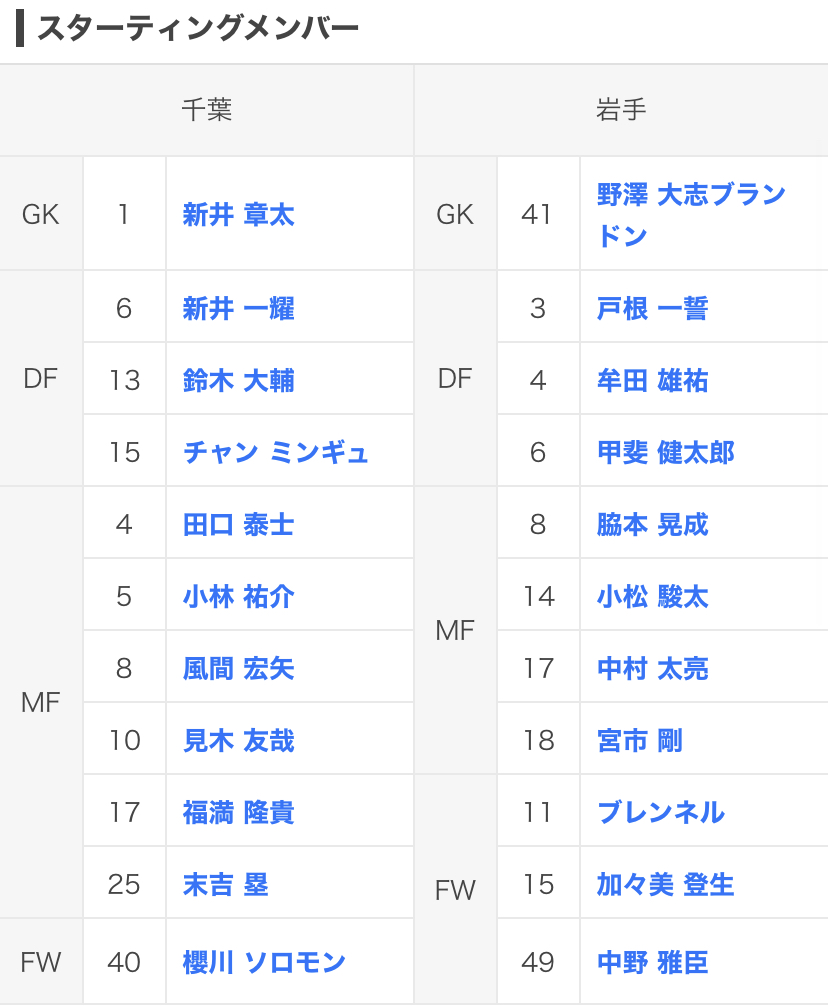Select player チャン ミンギュ
The width and height of the screenshot is (828, 1006).
pyautogui.click(x=276, y=453)
